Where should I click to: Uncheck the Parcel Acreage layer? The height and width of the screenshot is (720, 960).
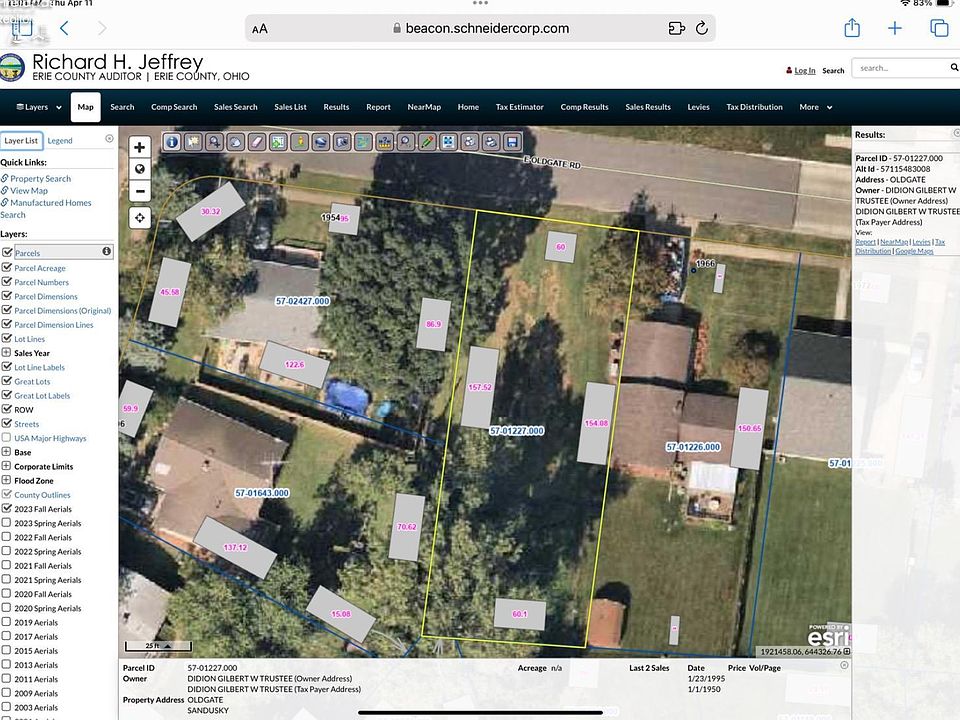click(7, 268)
